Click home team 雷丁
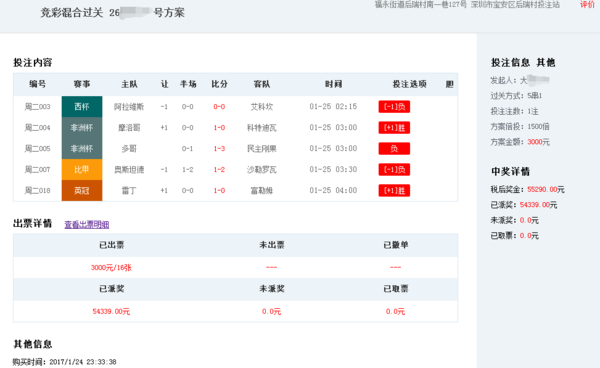The width and height of the screenshot is (600, 368). 129,191
